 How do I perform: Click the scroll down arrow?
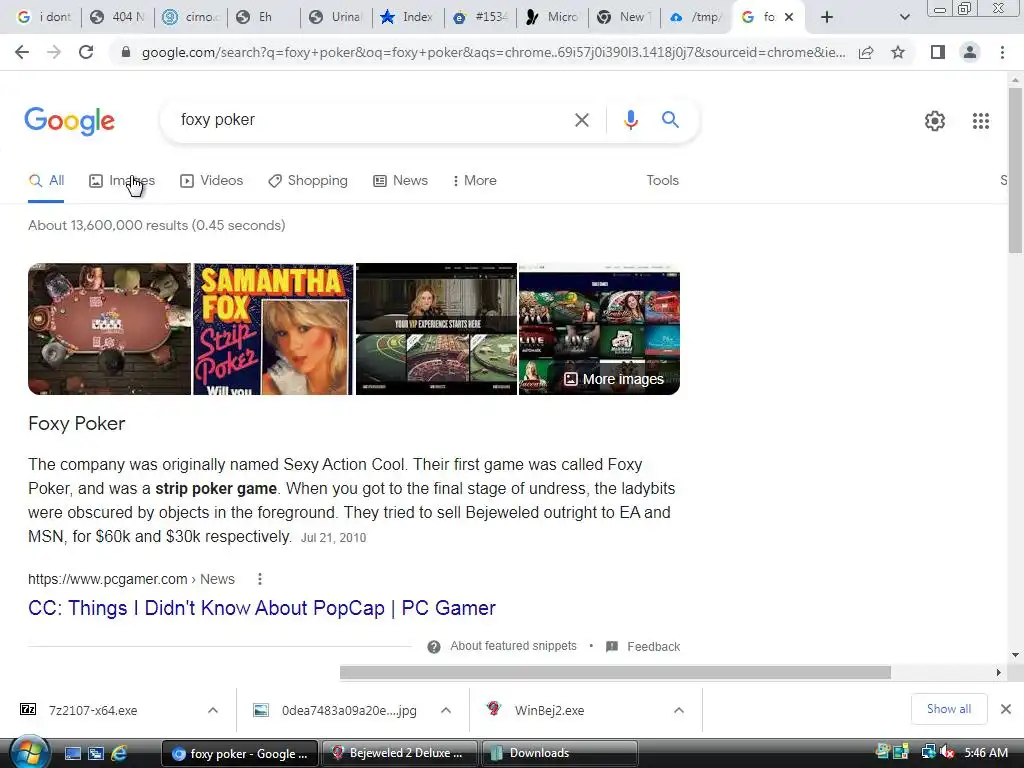1015,655
